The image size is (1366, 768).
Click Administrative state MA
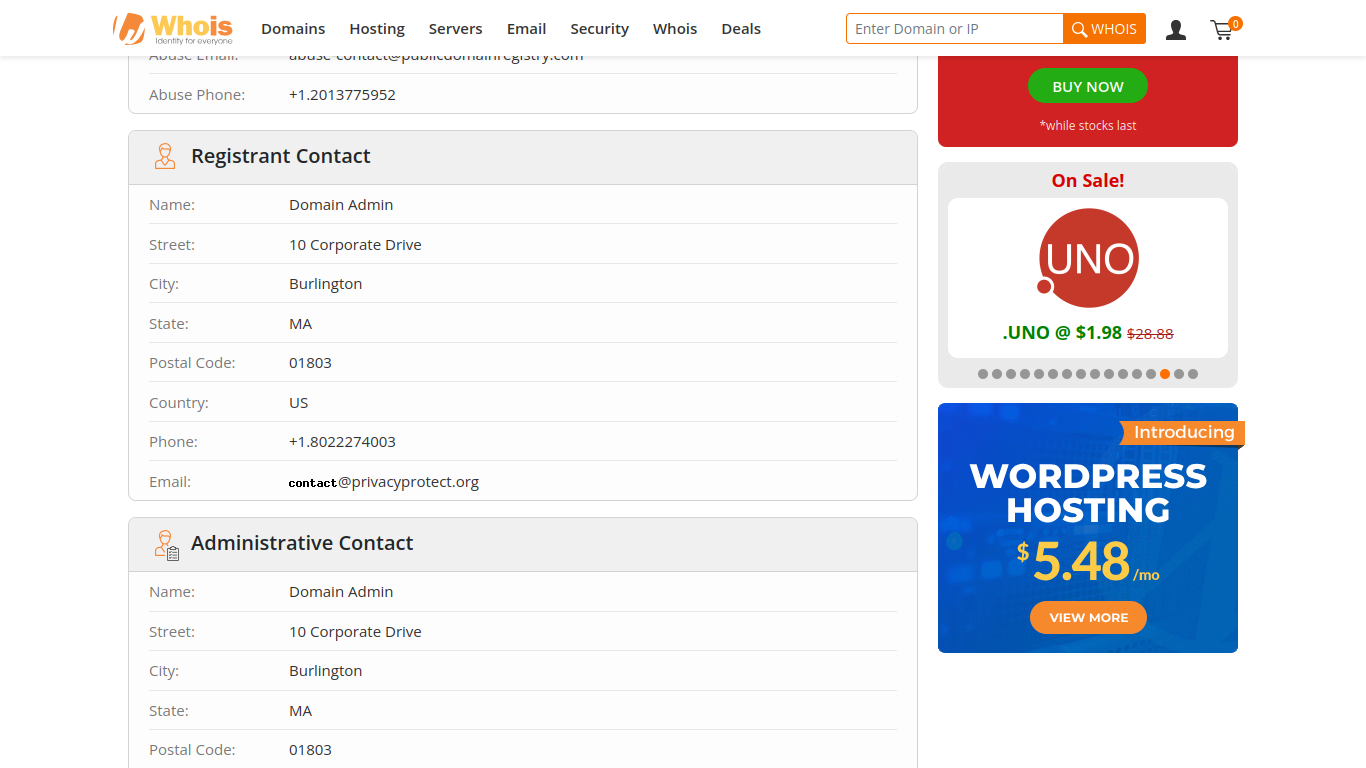[x=301, y=711]
